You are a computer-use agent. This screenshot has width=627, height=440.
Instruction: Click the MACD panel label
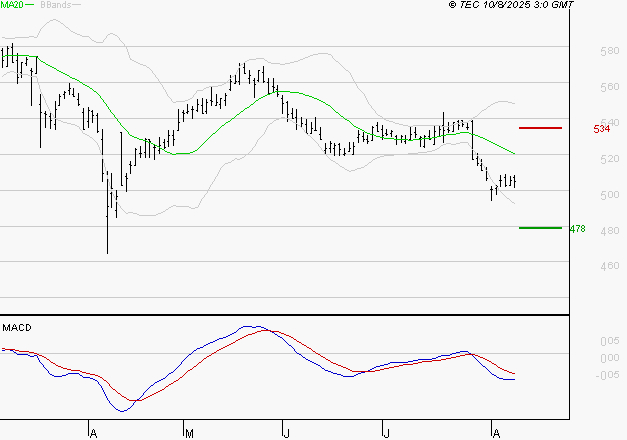coord(17,328)
